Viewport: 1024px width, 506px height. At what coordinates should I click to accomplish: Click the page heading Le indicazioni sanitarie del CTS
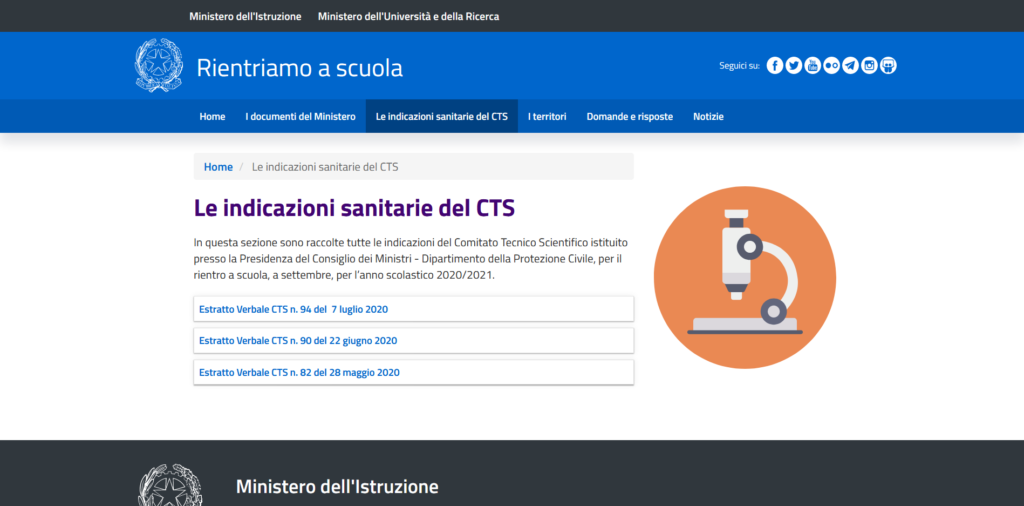pos(355,208)
